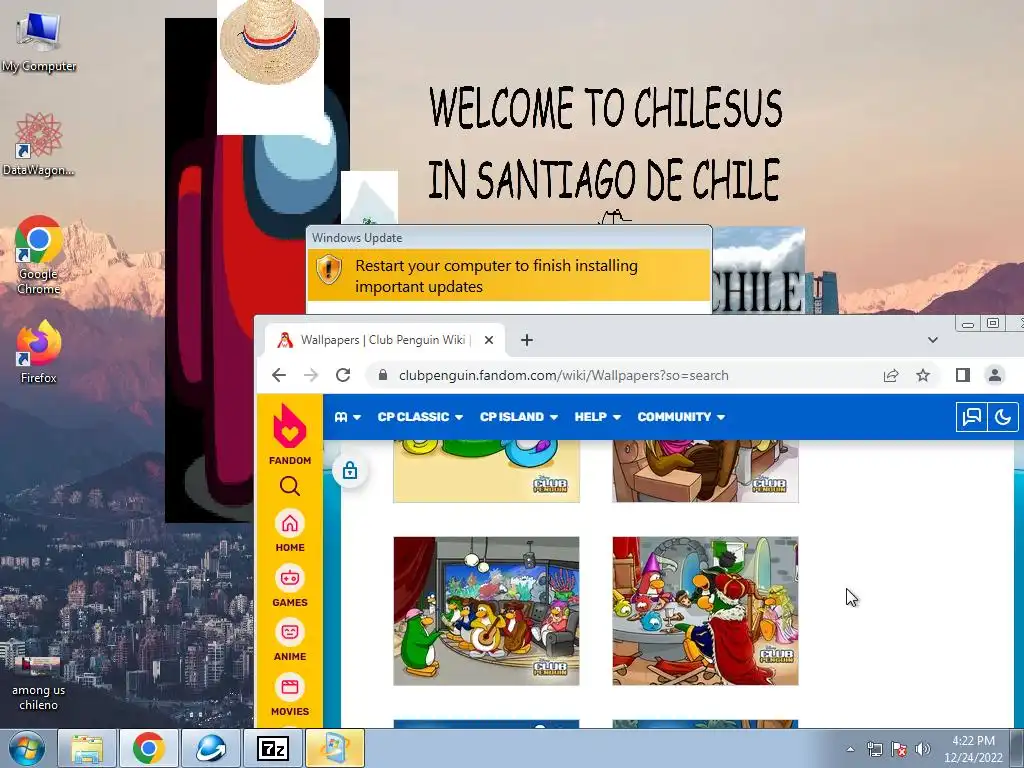Switch to Chrome via taskbar icon
Image resolution: width=1024 pixels, height=768 pixels.
click(148, 748)
